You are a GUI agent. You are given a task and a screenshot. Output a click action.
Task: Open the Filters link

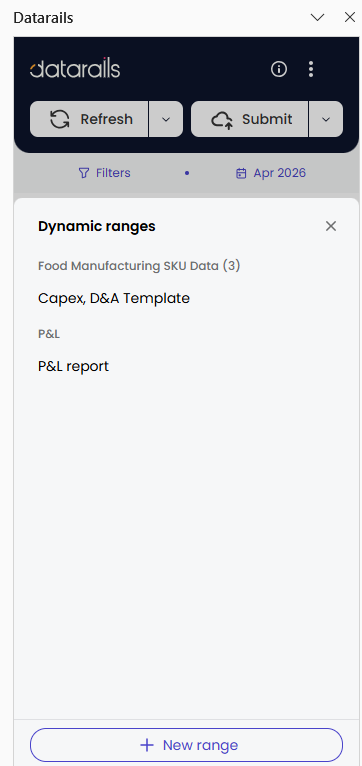(x=105, y=173)
